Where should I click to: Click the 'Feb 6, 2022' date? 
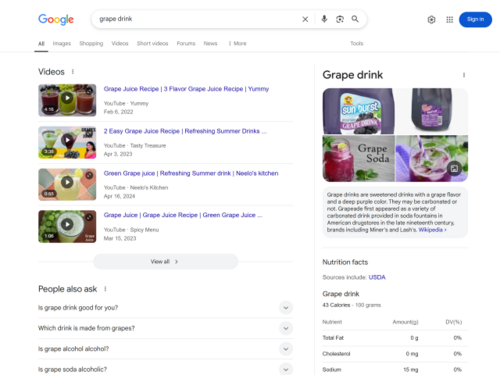(x=118, y=112)
